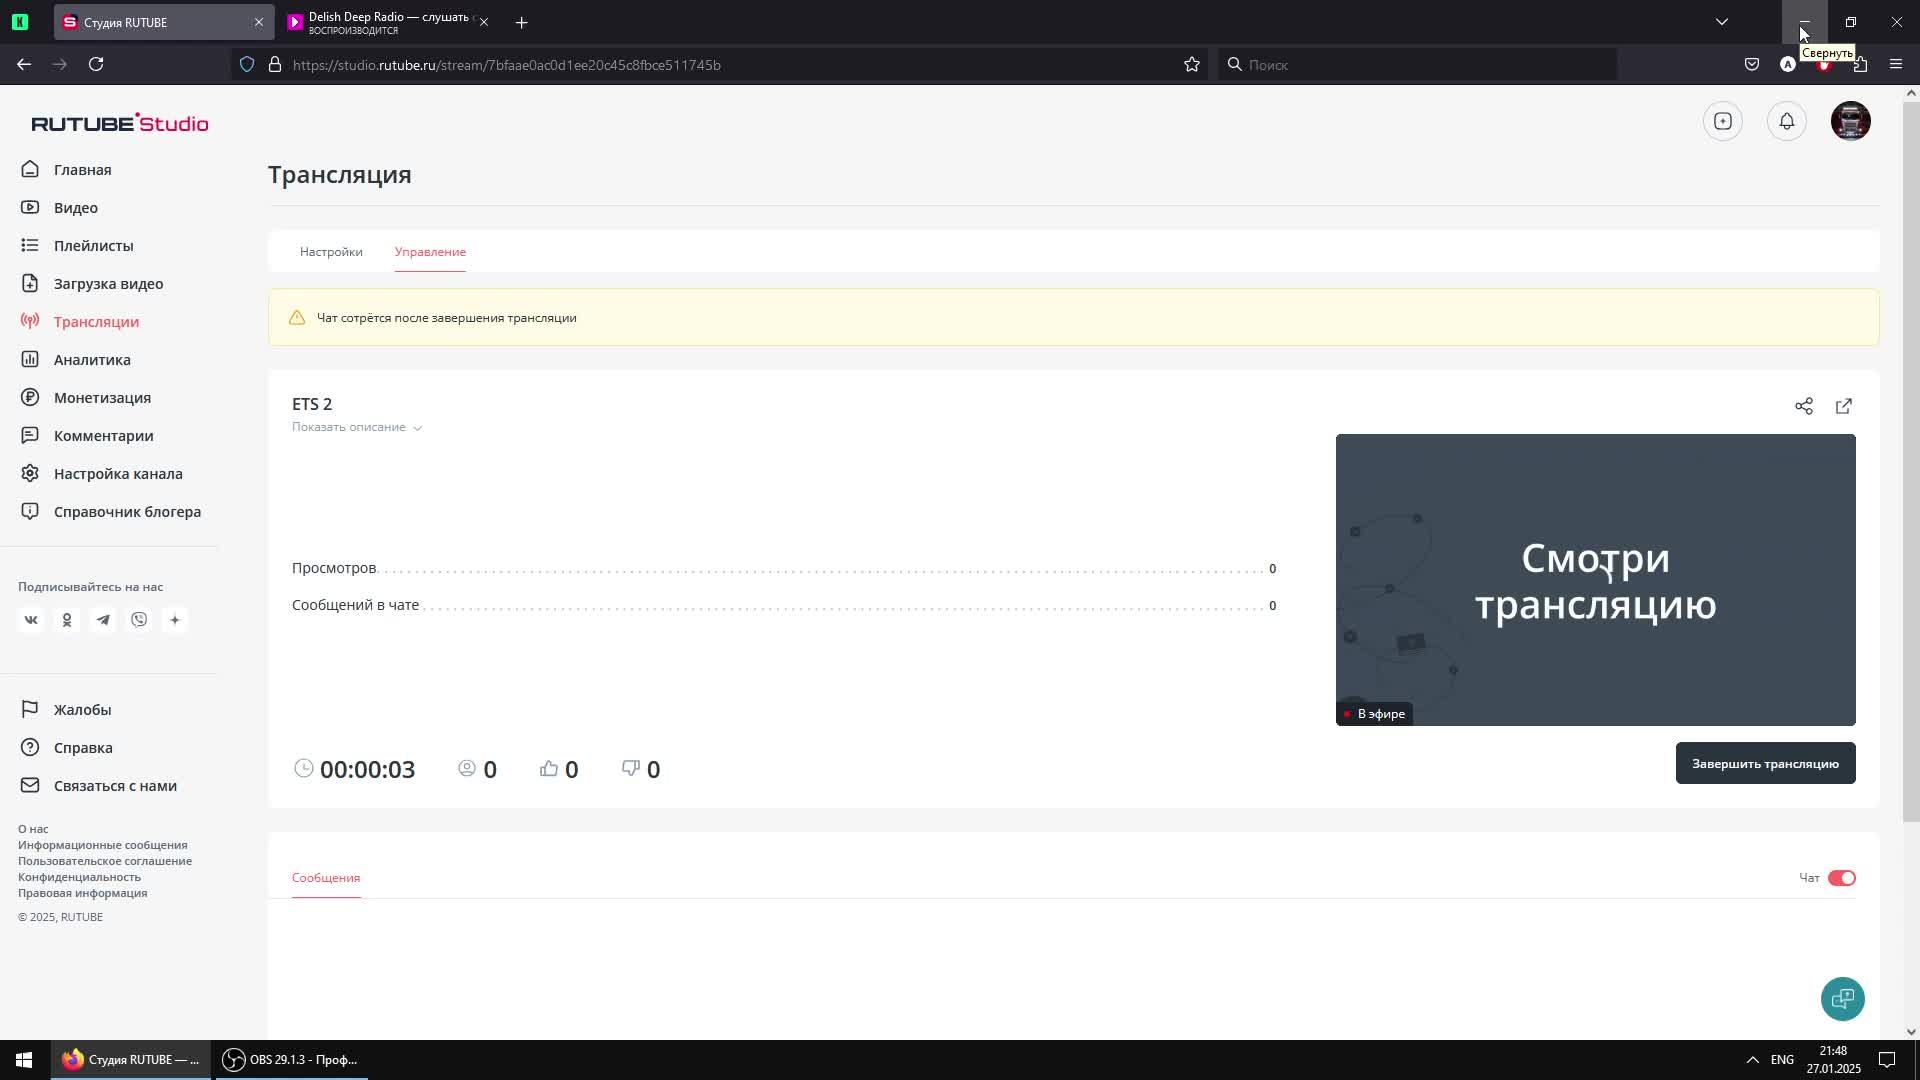Image resolution: width=1920 pixels, height=1080 pixels.
Task: Click the share stream icon
Action: 1804,406
